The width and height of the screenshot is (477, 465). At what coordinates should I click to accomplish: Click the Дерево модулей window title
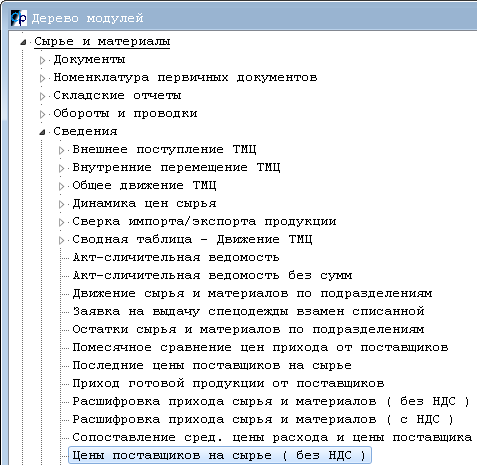[x=87, y=18]
